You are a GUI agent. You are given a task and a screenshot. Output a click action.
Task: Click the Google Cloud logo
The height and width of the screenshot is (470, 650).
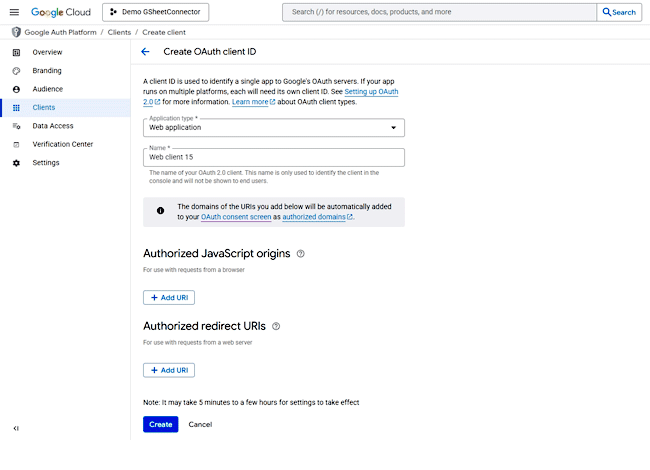coord(62,12)
